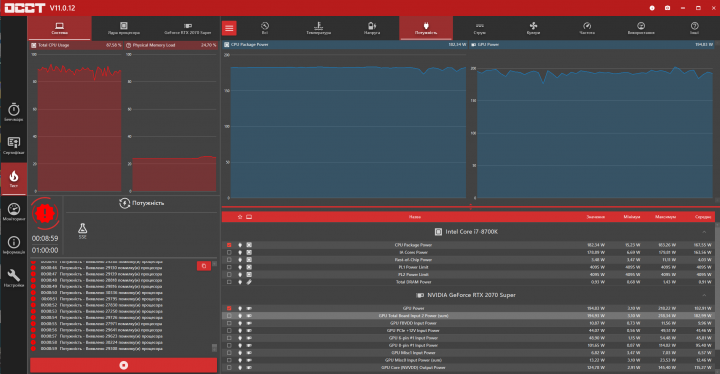Open the Information section in the sidebar

(14, 245)
